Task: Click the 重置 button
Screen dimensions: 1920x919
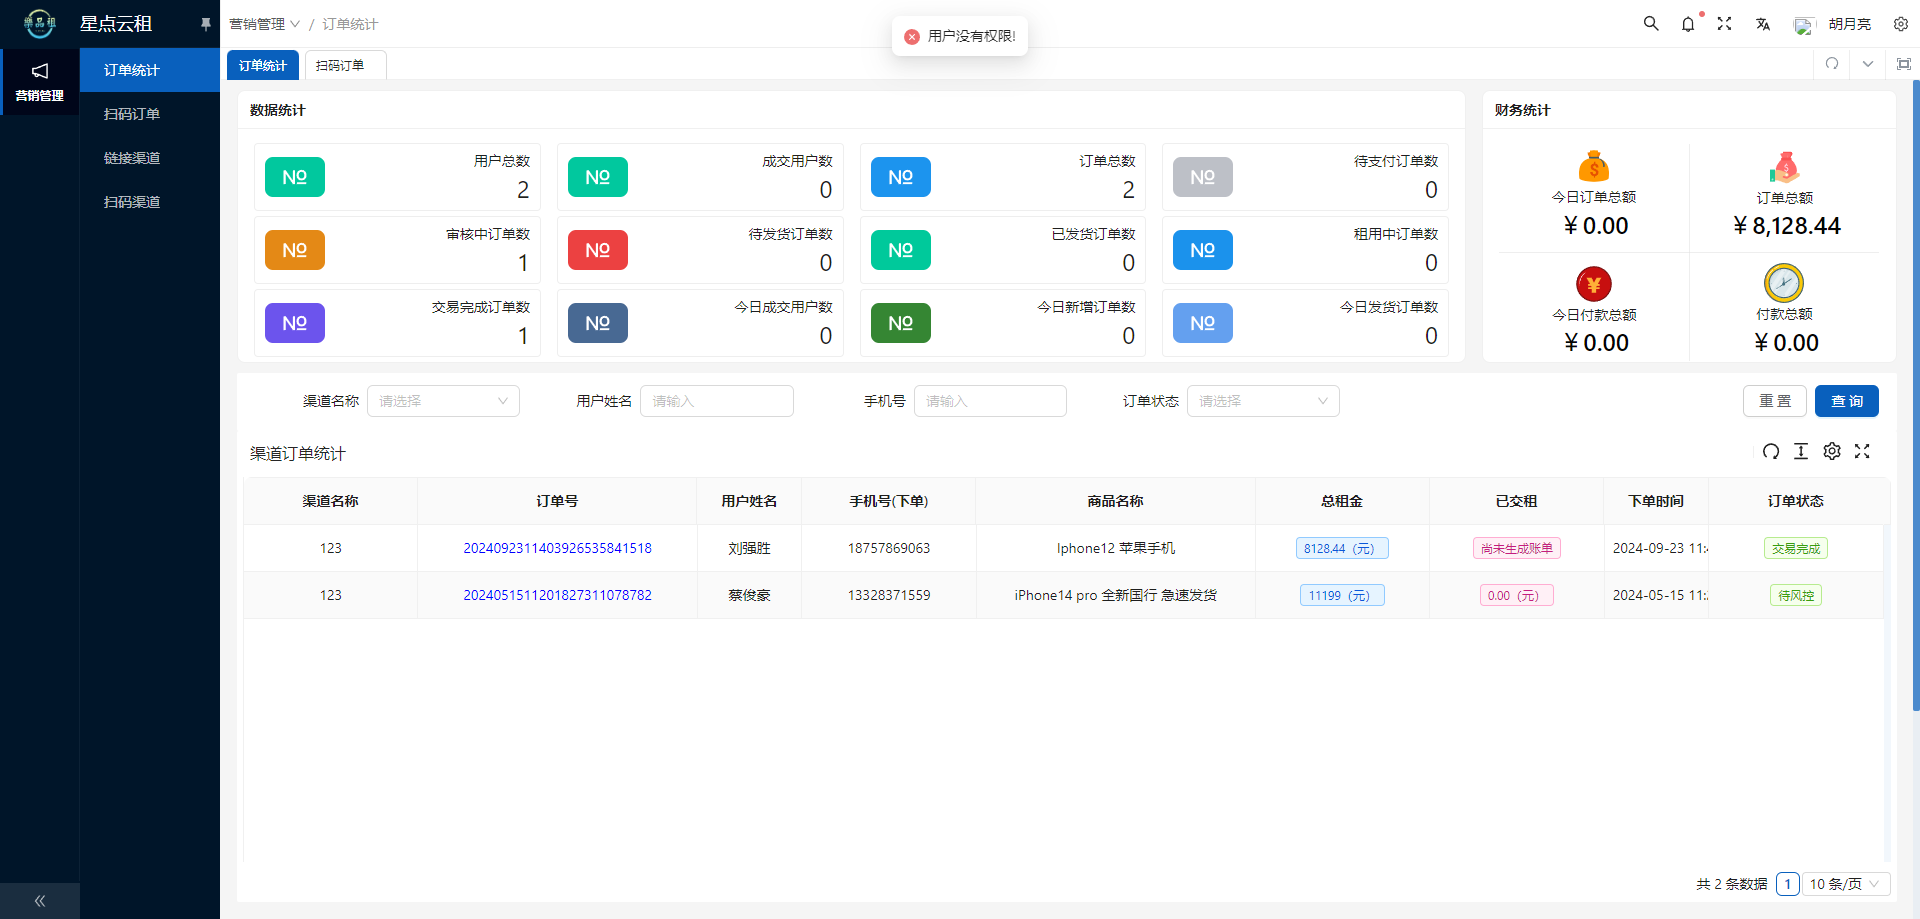Action: click(1775, 401)
